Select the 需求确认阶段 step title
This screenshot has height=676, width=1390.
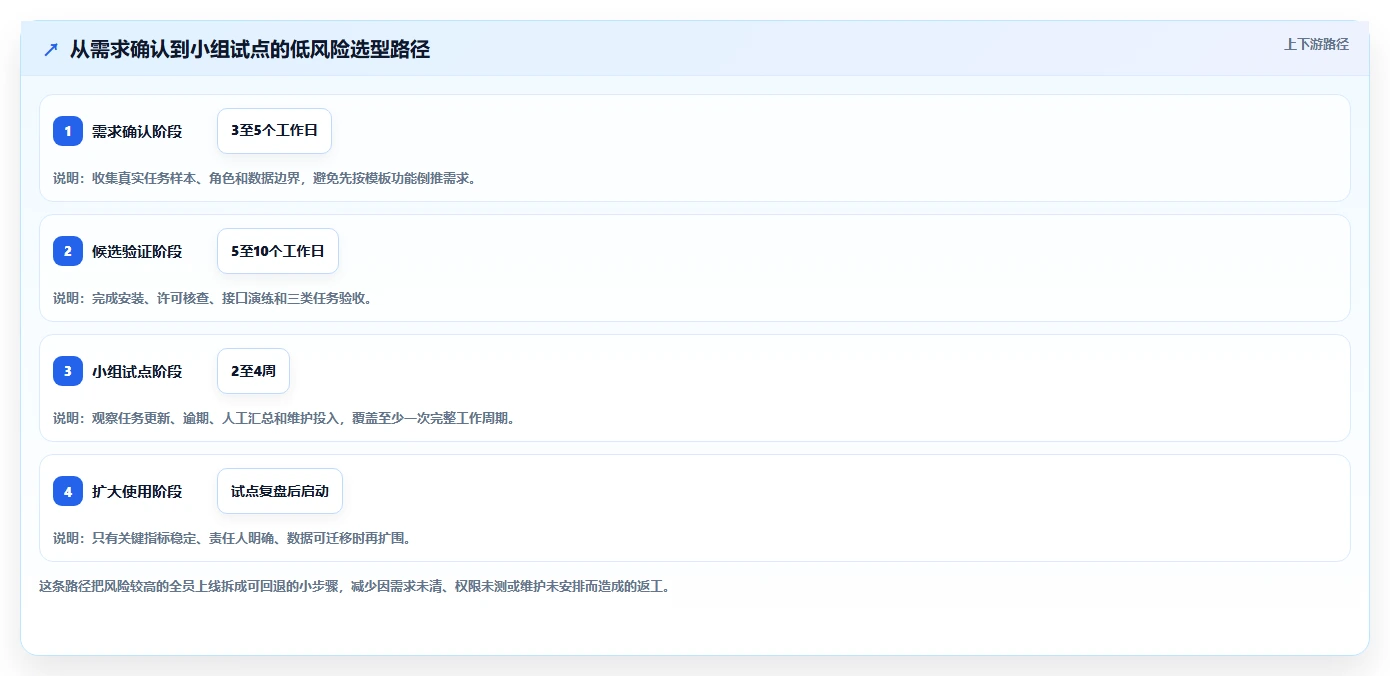137,131
